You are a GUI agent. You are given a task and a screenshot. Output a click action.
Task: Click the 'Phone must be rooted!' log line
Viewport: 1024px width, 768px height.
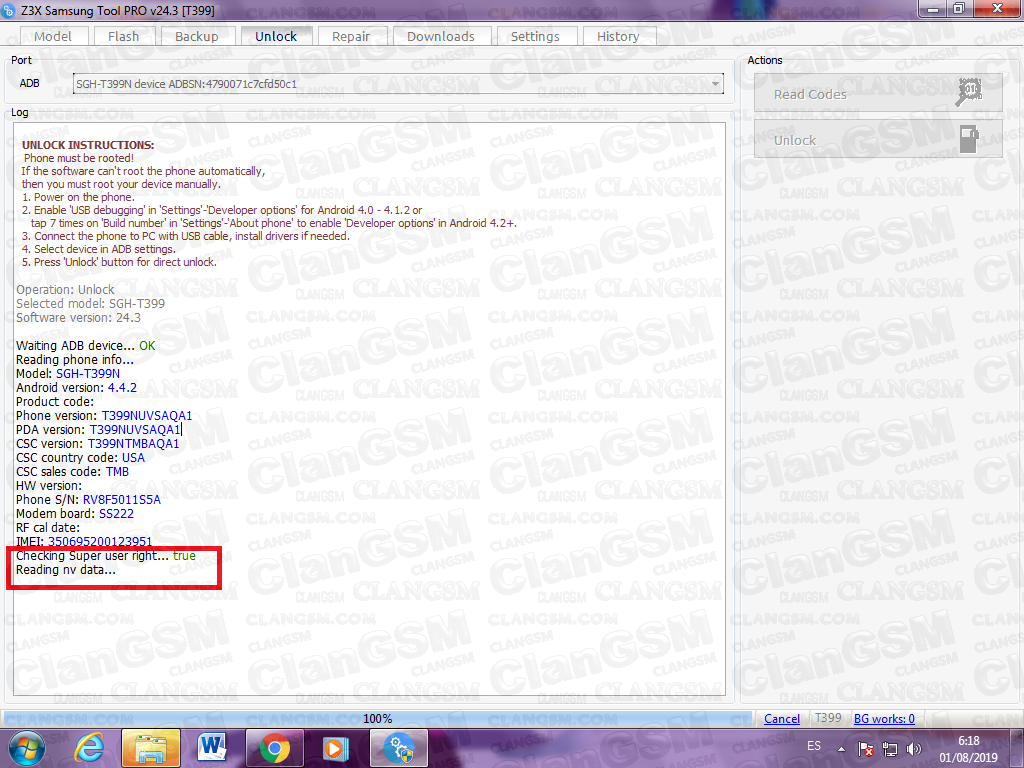pyautogui.click(x=78, y=158)
